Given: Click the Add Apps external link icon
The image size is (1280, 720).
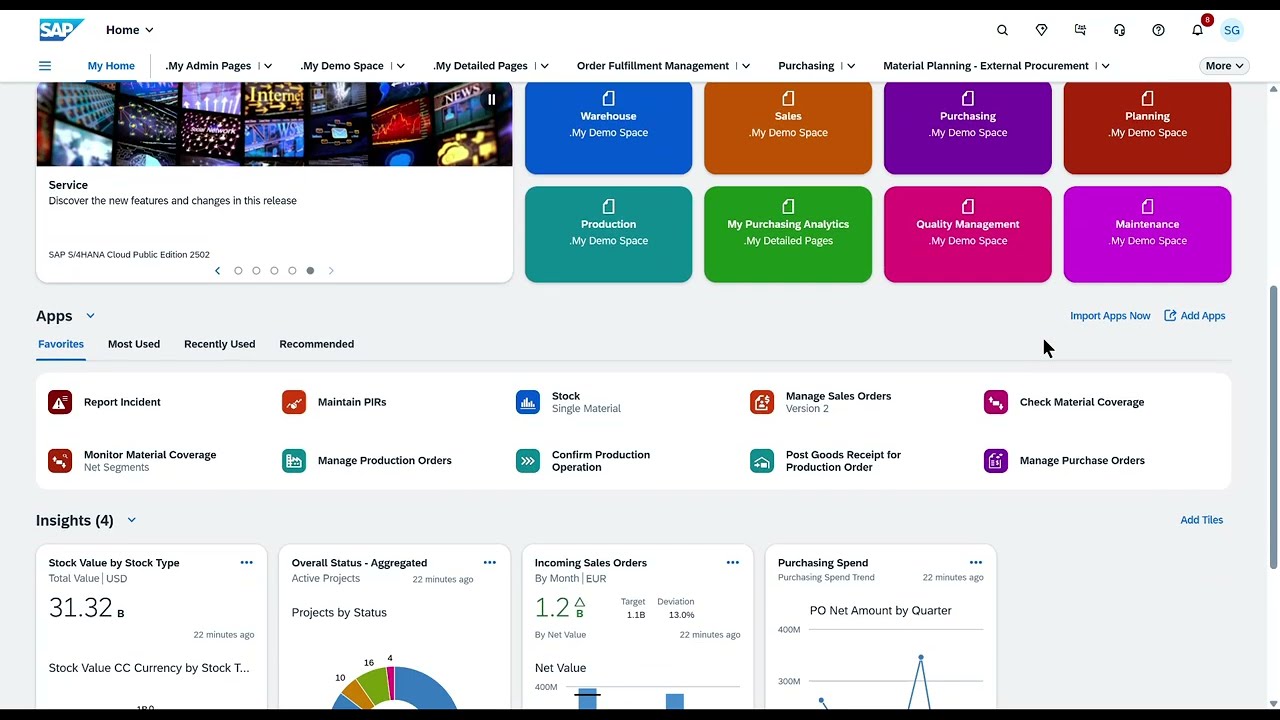Looking at the screenshot, I should tap(1170, 316).
